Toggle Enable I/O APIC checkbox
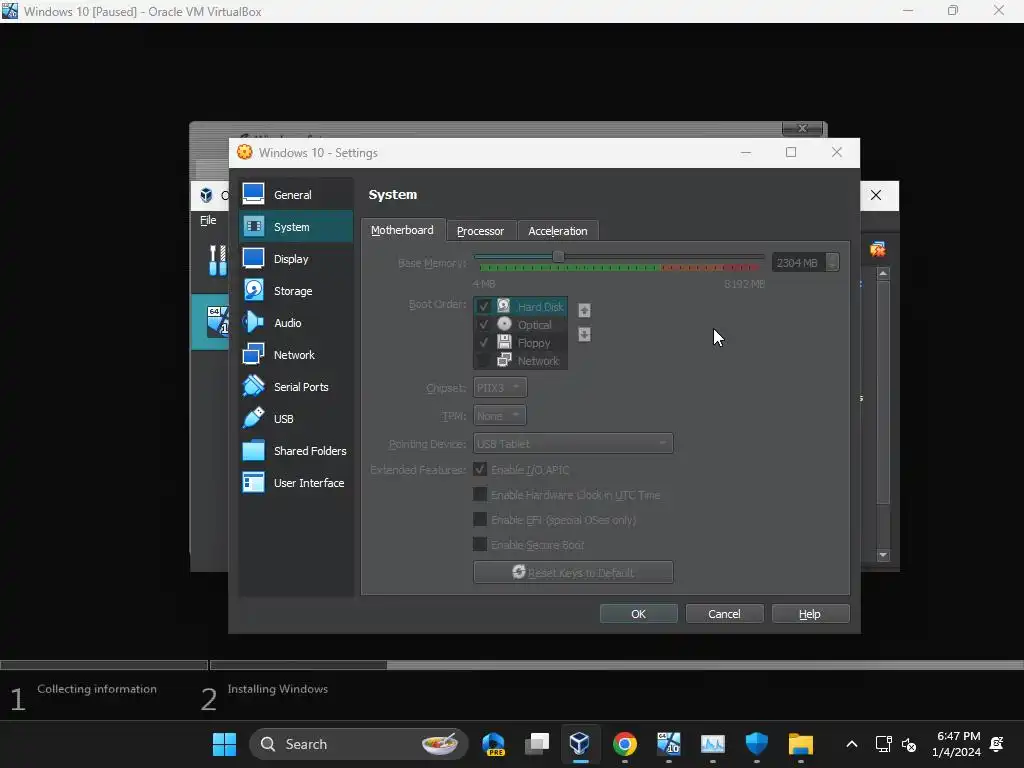 click(480, 470)
